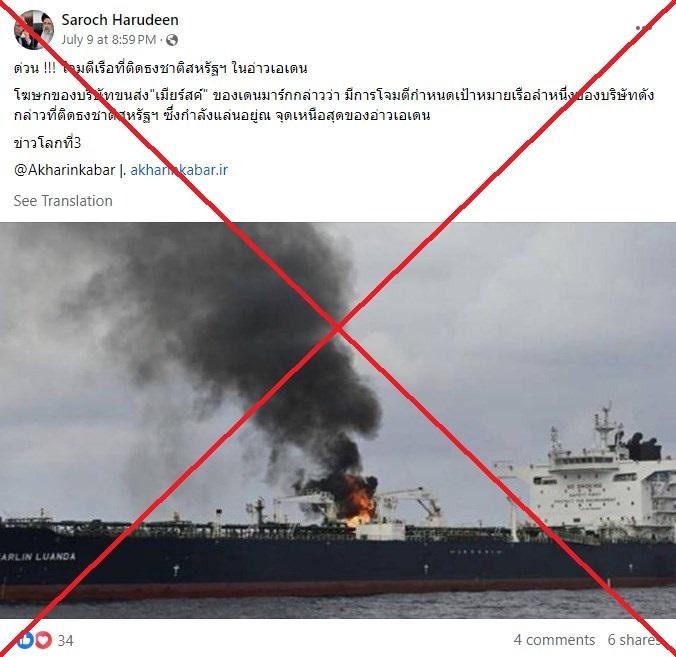Click the globe public audience icon
The height and width of the screenshot is (657, 676).
click(172, 40)
